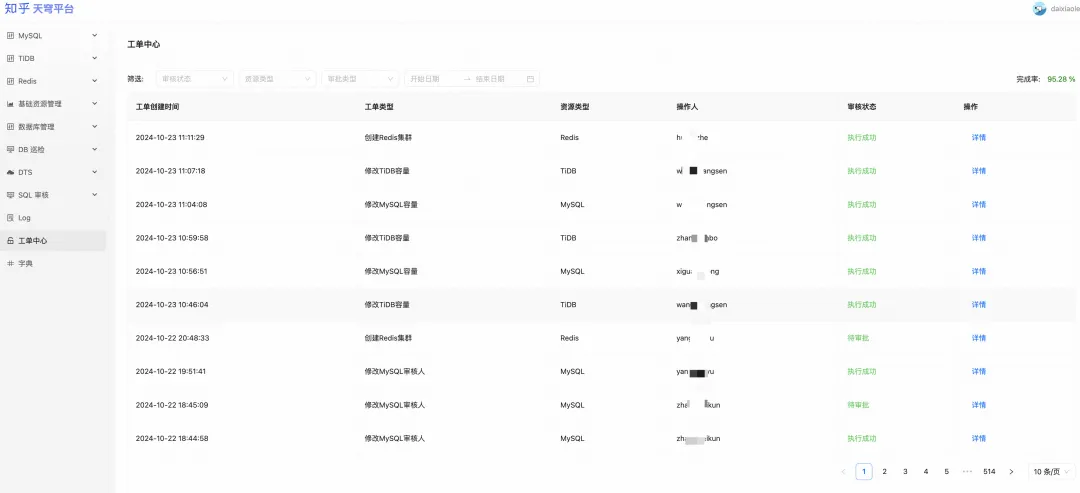Open 详情 for the 11:11:29 Redis ticket
This screenshot has height=493, width=1080.
click(x=978, y=138)
